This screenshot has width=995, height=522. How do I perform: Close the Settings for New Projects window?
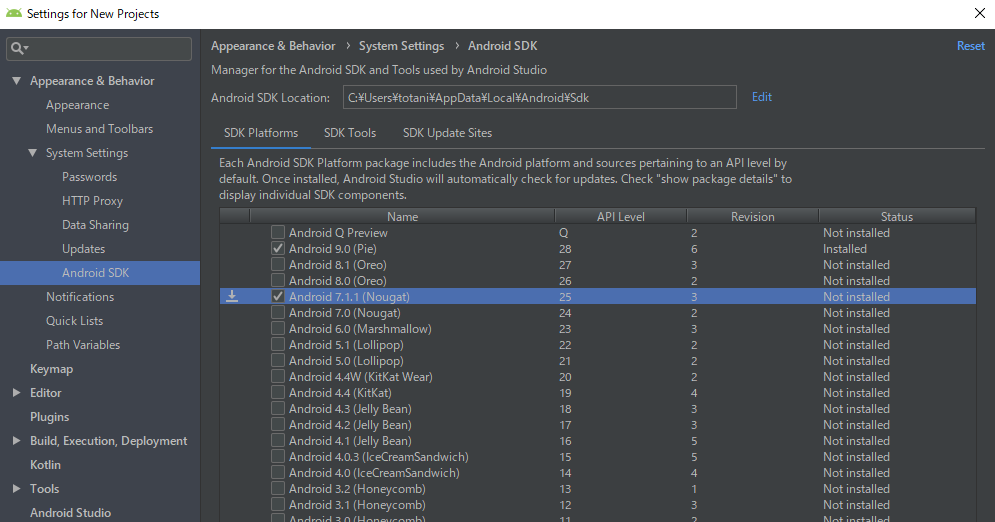(980, 13)
